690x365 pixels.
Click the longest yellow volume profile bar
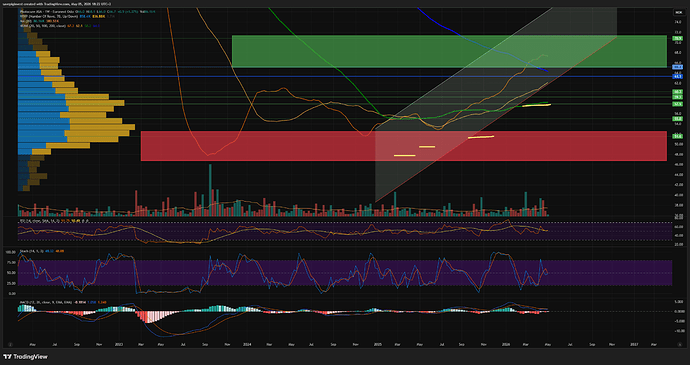[102, 127]
